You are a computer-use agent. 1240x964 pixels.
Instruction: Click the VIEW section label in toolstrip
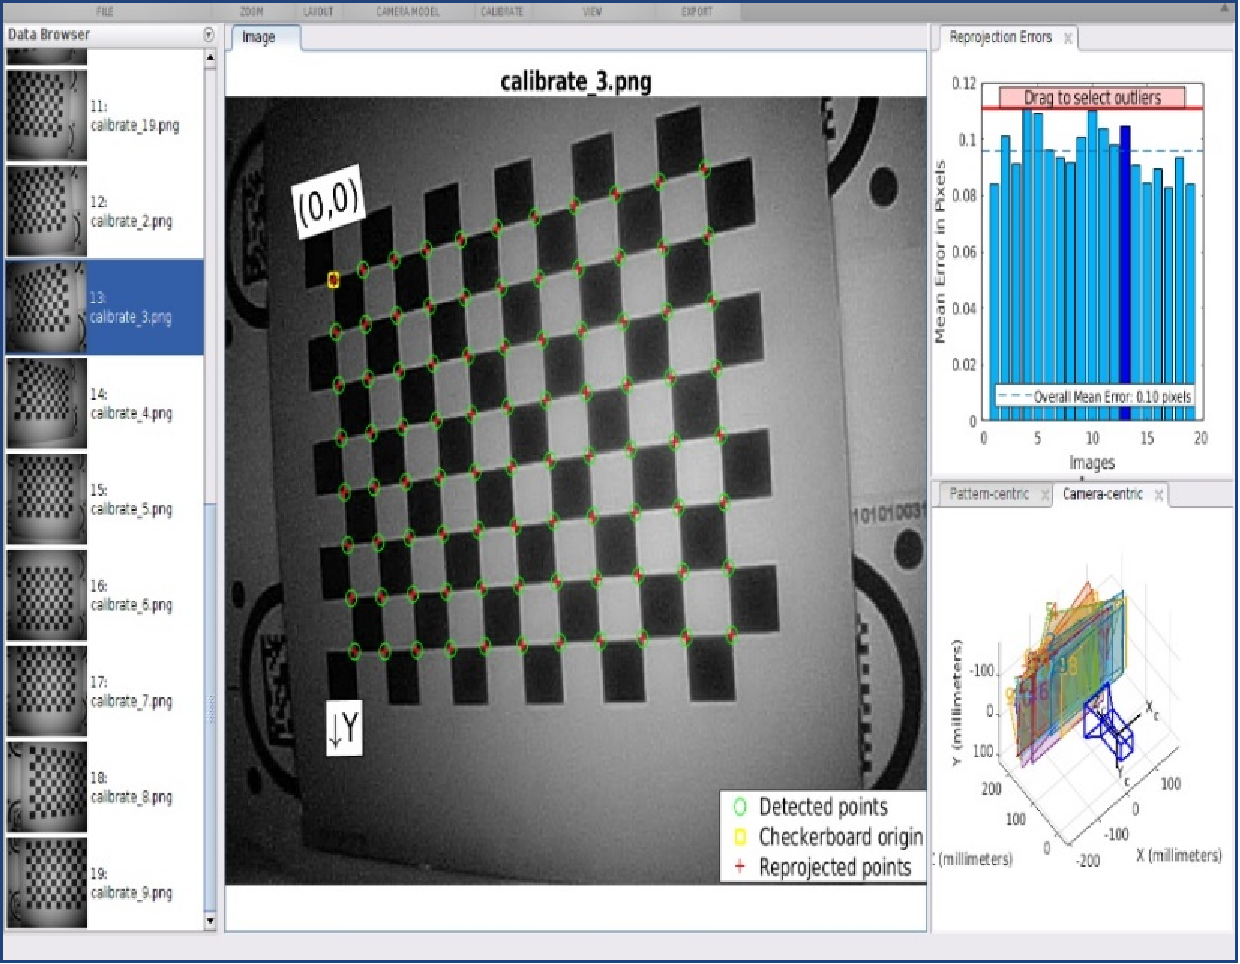point(592,12)
